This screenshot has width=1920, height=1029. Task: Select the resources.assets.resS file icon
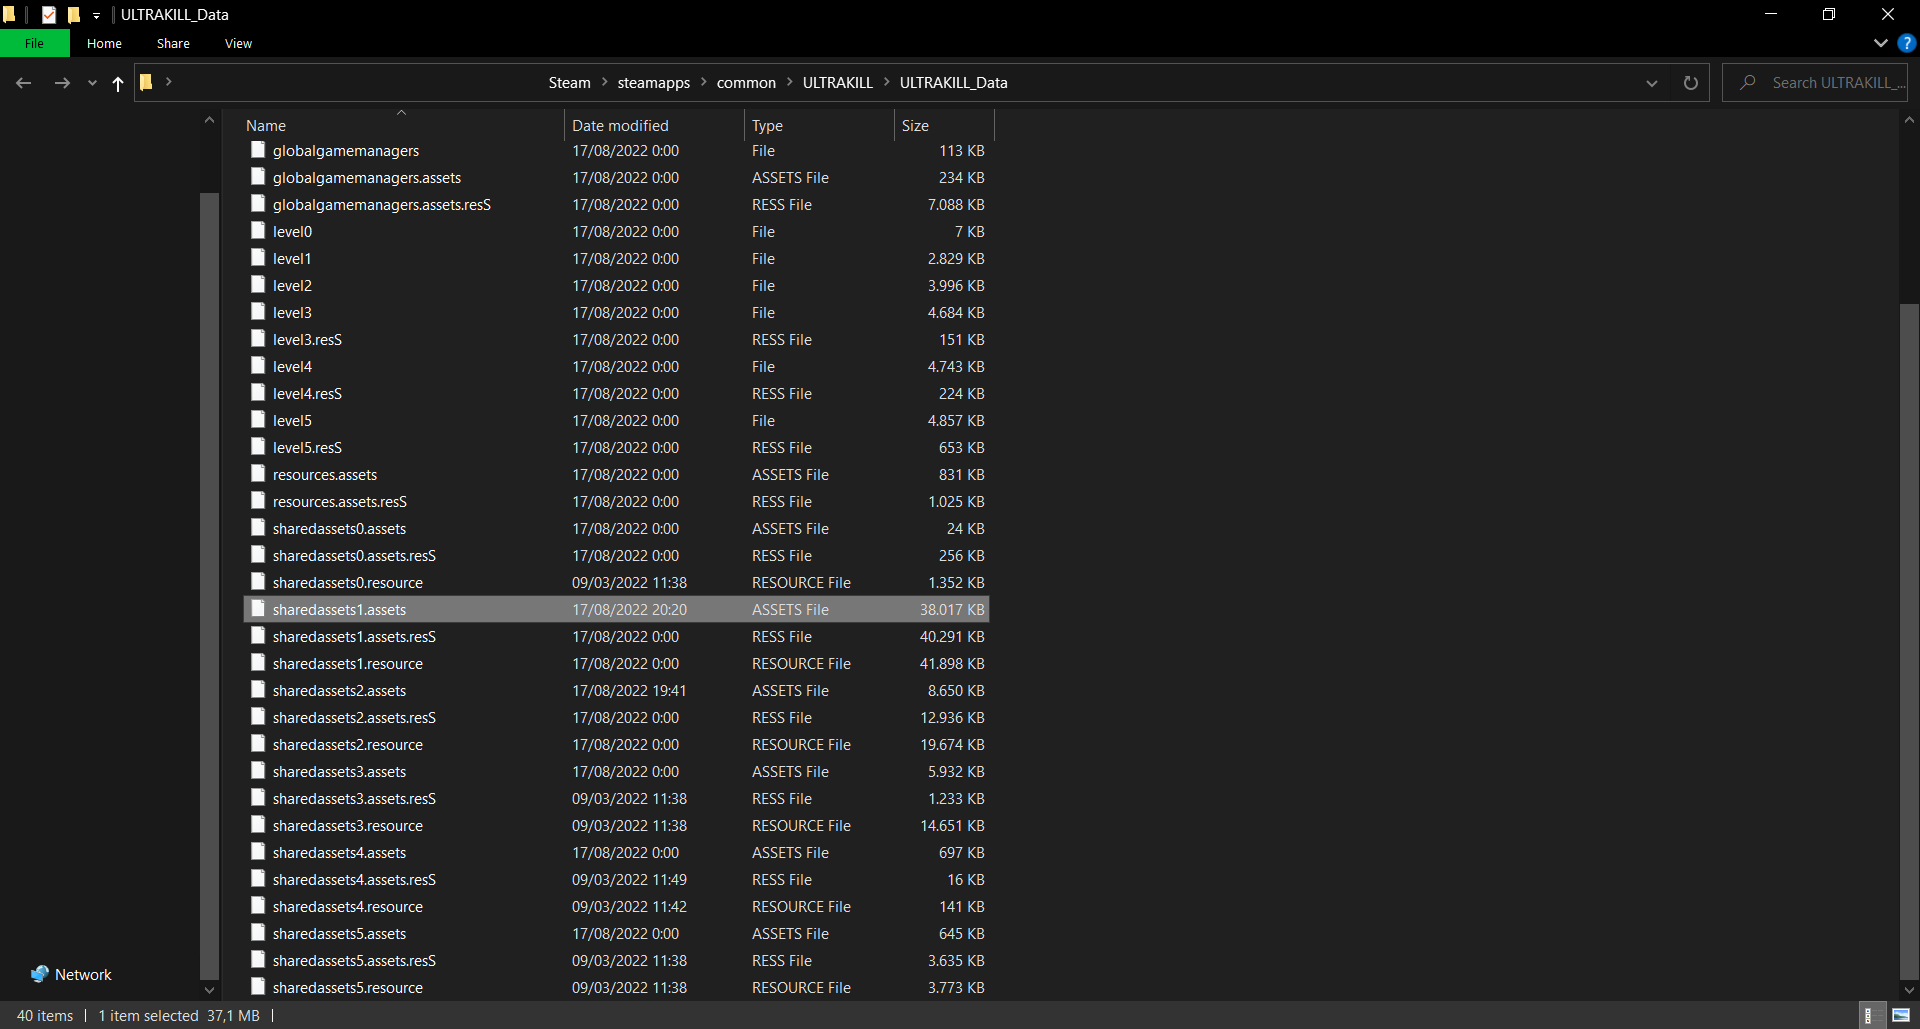click(x=258, y=501)
